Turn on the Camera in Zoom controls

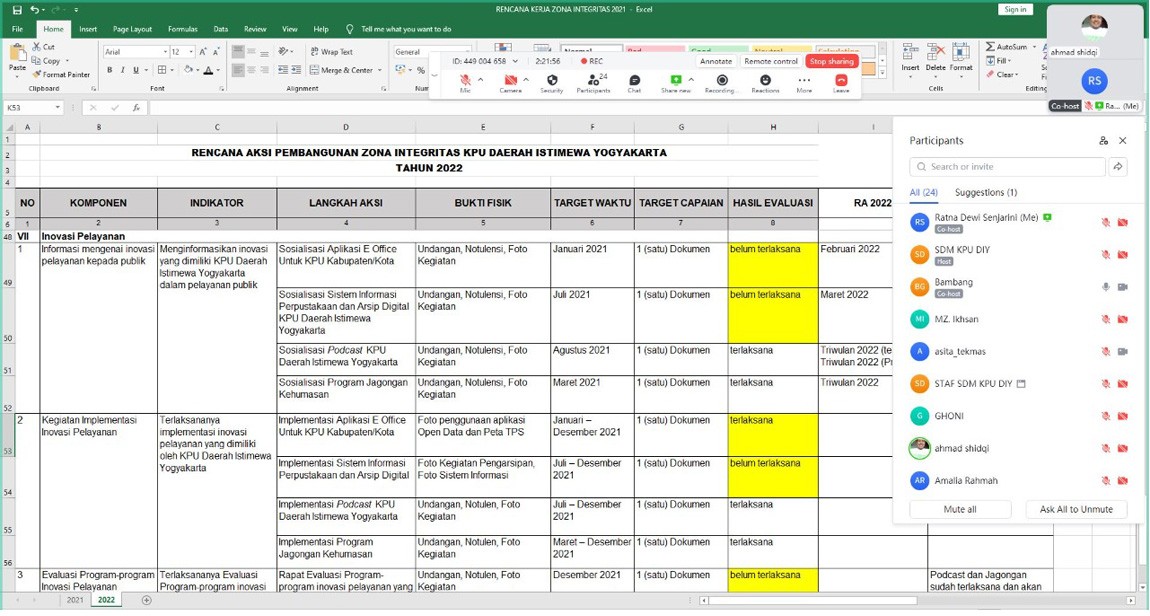coord(510,80)
